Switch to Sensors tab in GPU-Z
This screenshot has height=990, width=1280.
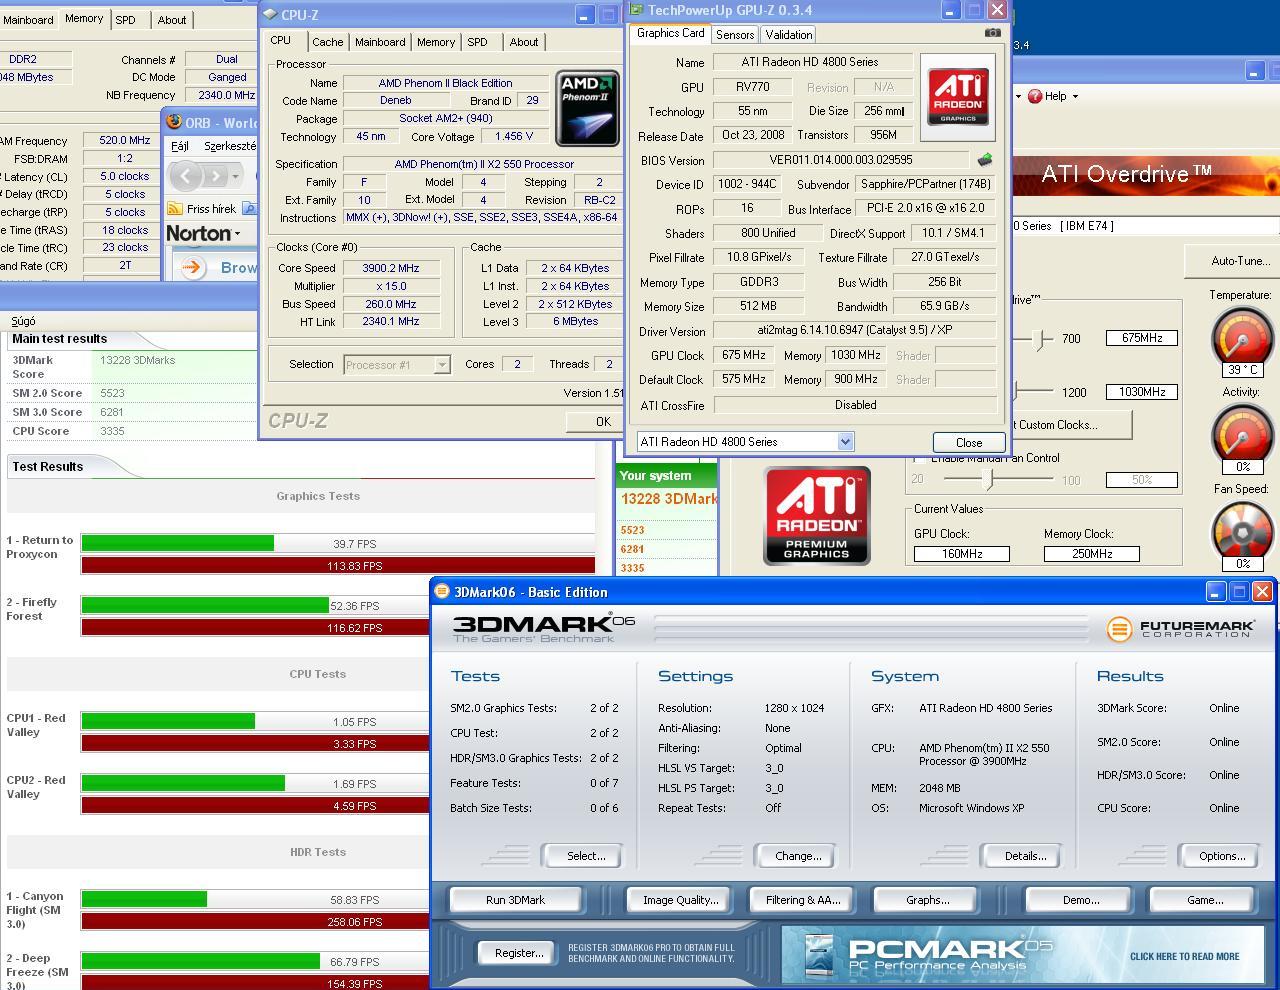735,34
